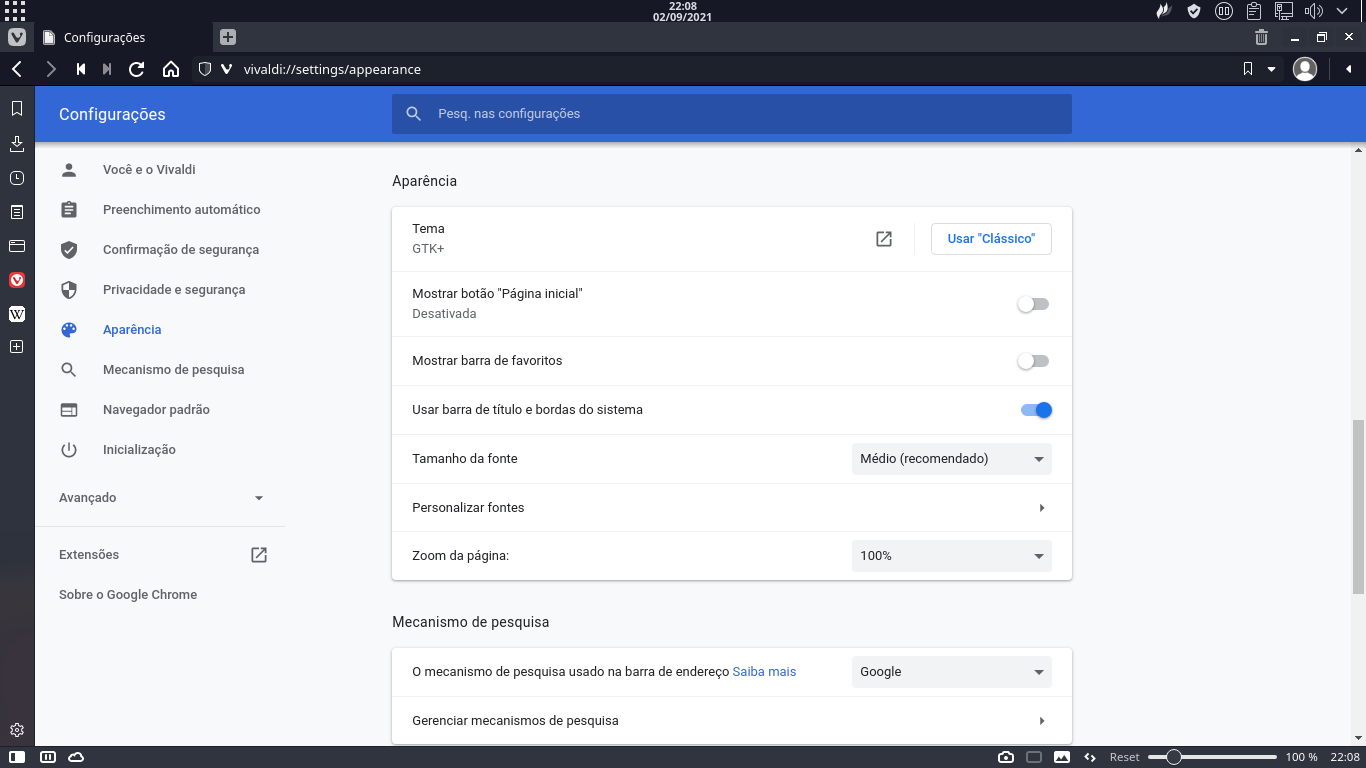The height and width of the screenshot is (768, 1366).
Task: Reset the page zoom
Action: coord(1124,757)
